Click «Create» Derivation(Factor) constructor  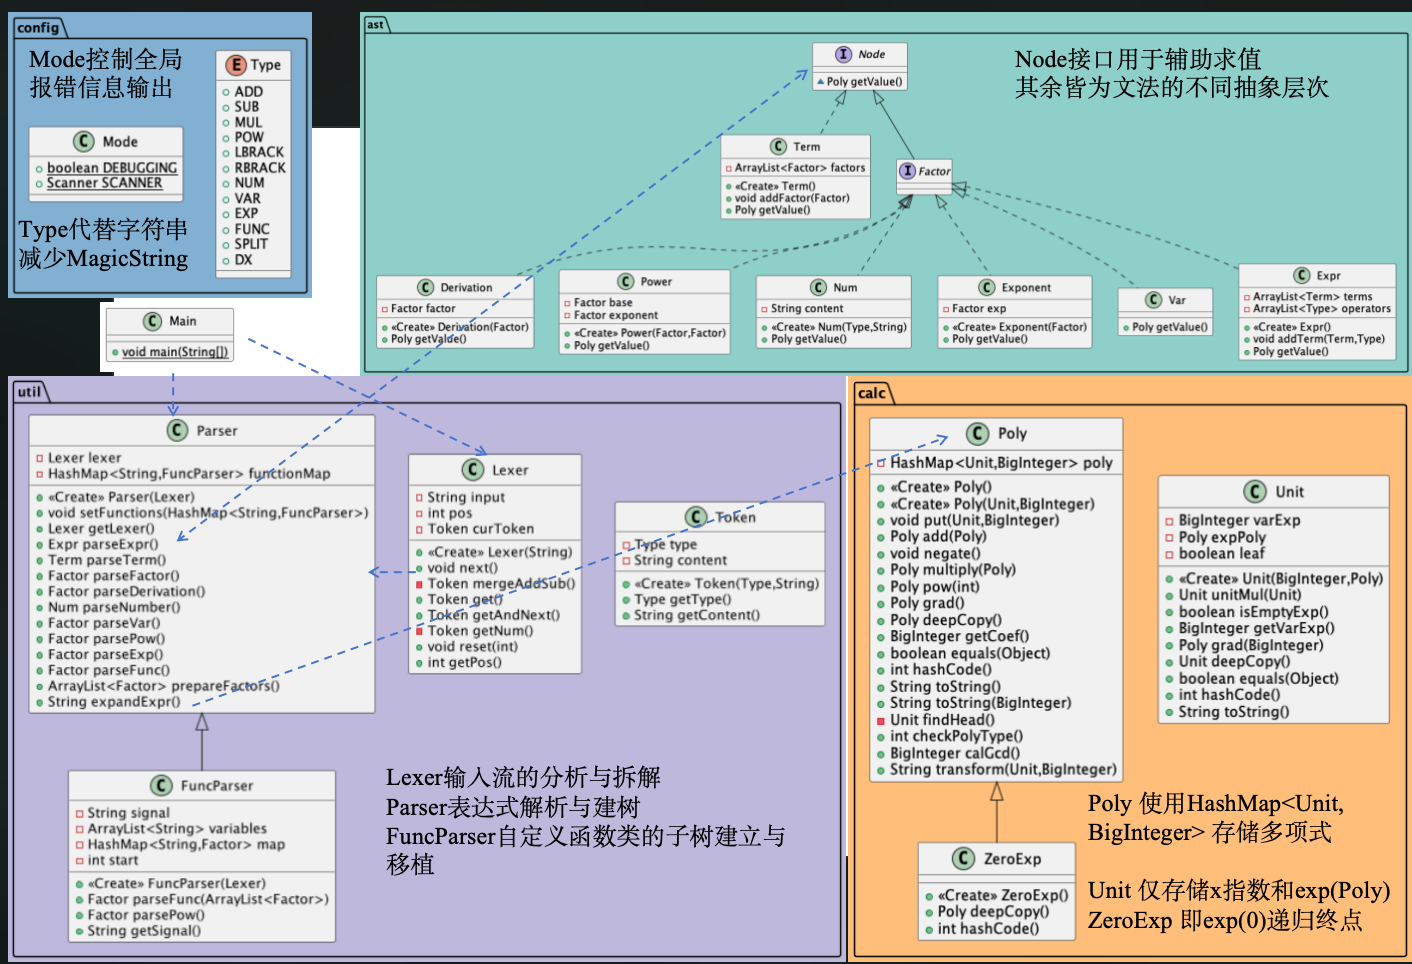pos(459,327)
